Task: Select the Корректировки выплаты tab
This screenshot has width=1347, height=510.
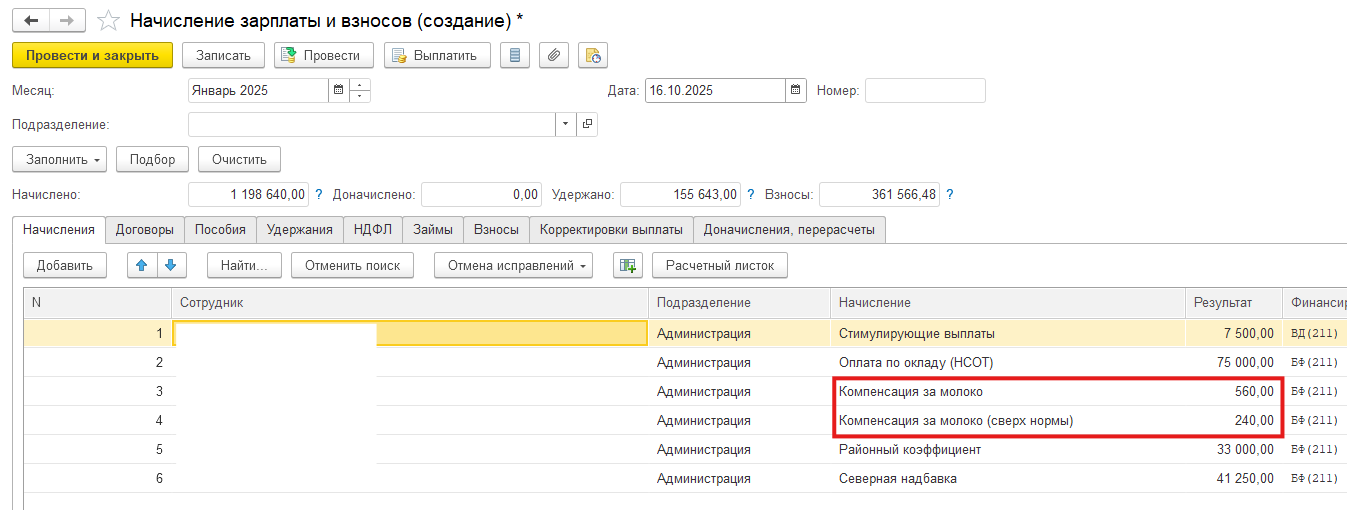Action: coord(611,229)
